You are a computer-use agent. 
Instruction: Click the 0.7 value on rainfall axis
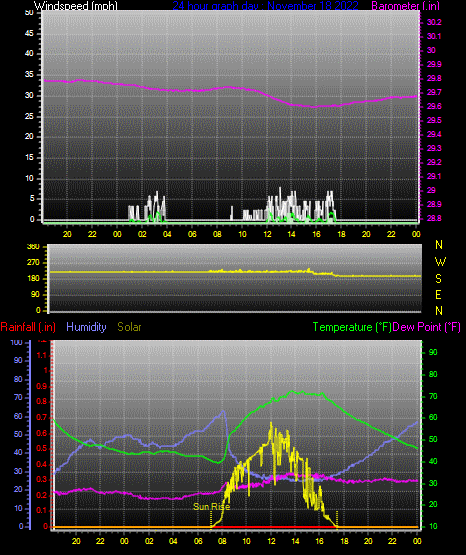coord(41,418)
